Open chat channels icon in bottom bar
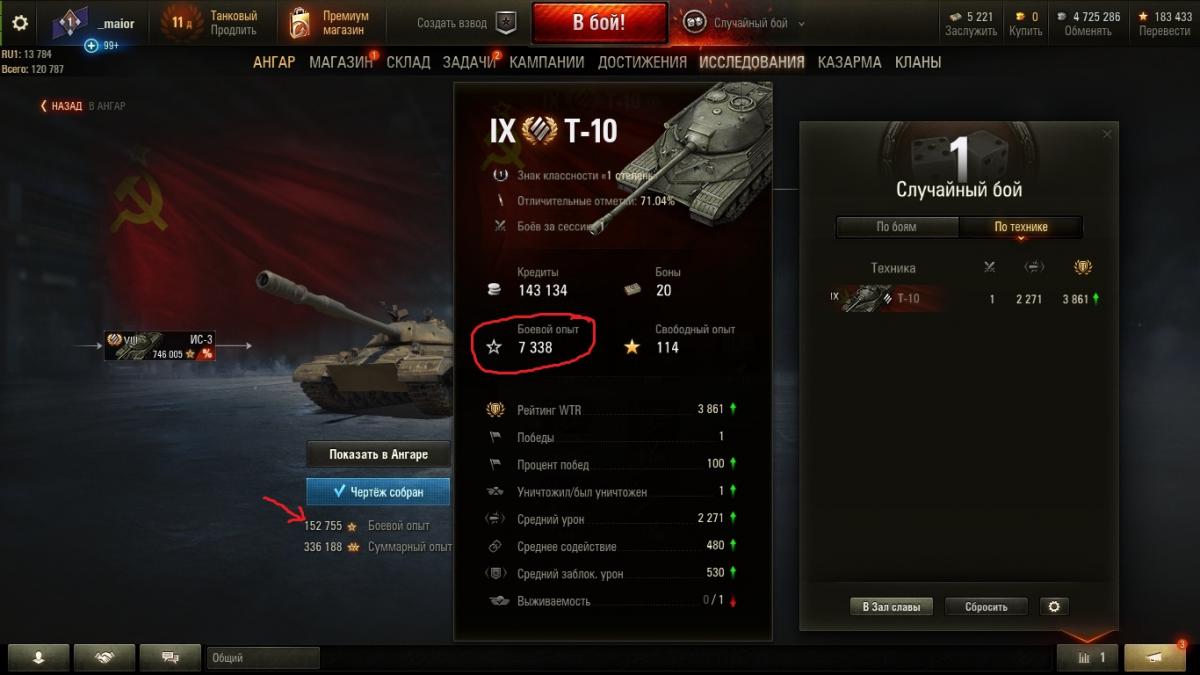This screenshot has height=675, width=1200. click(x=169, y=657)
